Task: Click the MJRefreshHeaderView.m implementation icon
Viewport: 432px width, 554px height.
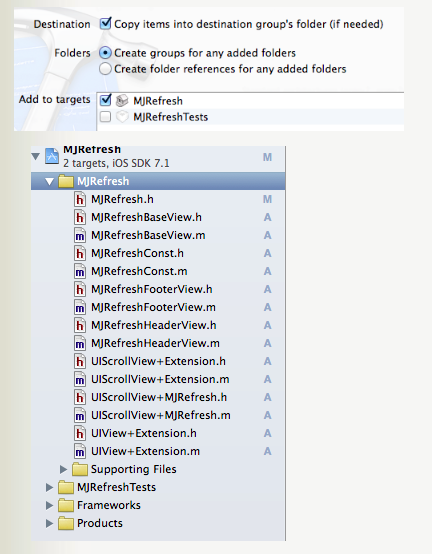Action: click(x=80, y=343)
